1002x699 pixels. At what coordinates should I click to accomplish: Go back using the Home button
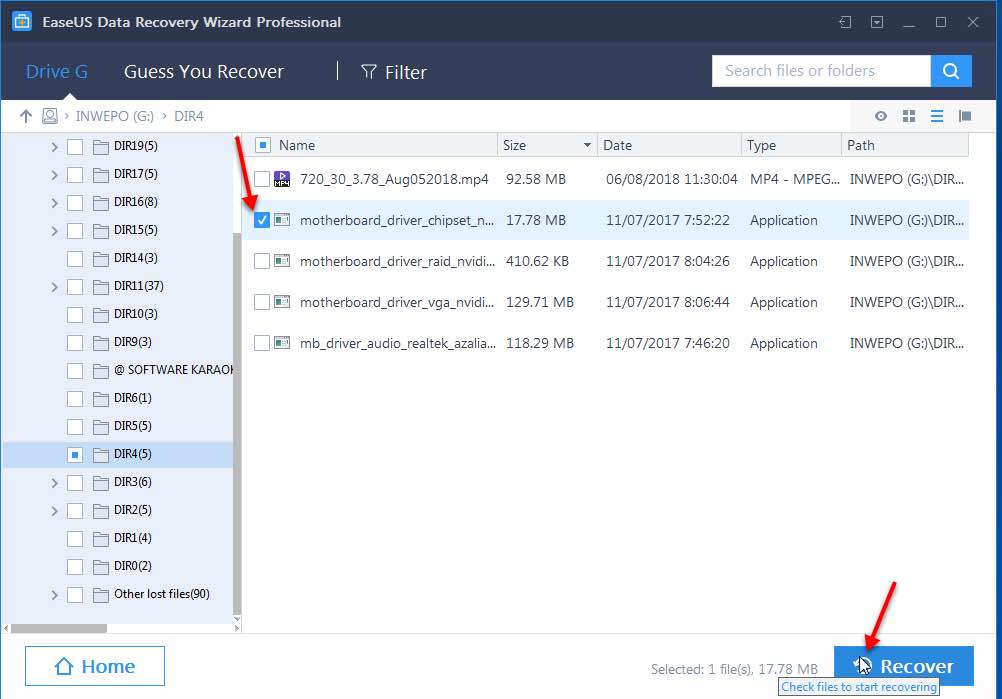(95, 666)
